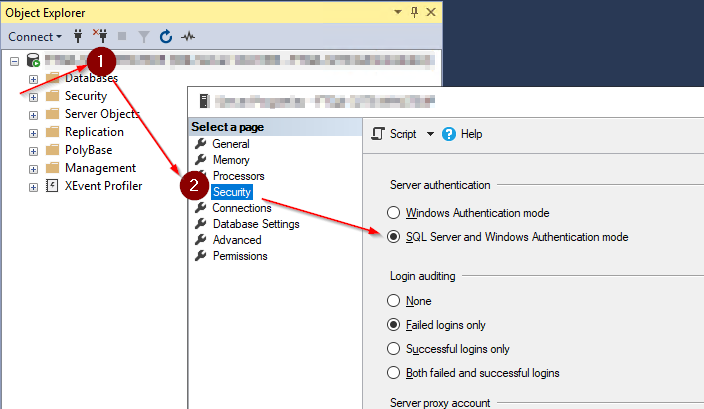Select Successful logins only
This screenshot has height=409, width=704.
448,348
